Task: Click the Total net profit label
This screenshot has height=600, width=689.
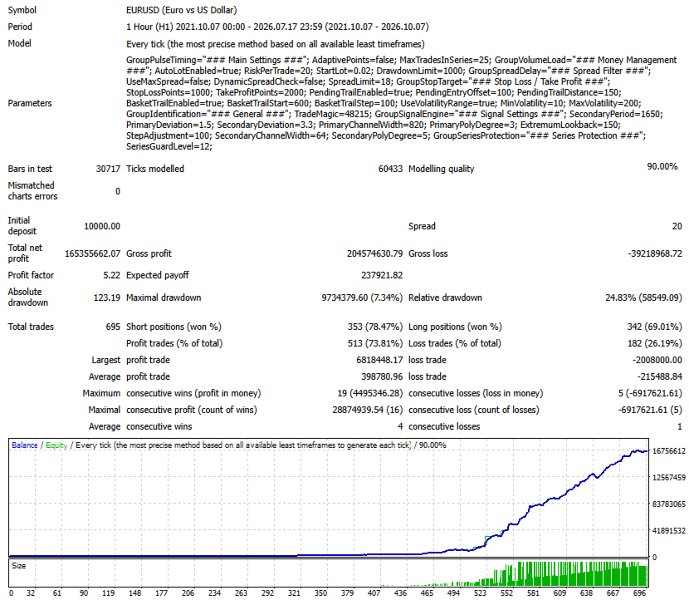Action: coord(25,253)
